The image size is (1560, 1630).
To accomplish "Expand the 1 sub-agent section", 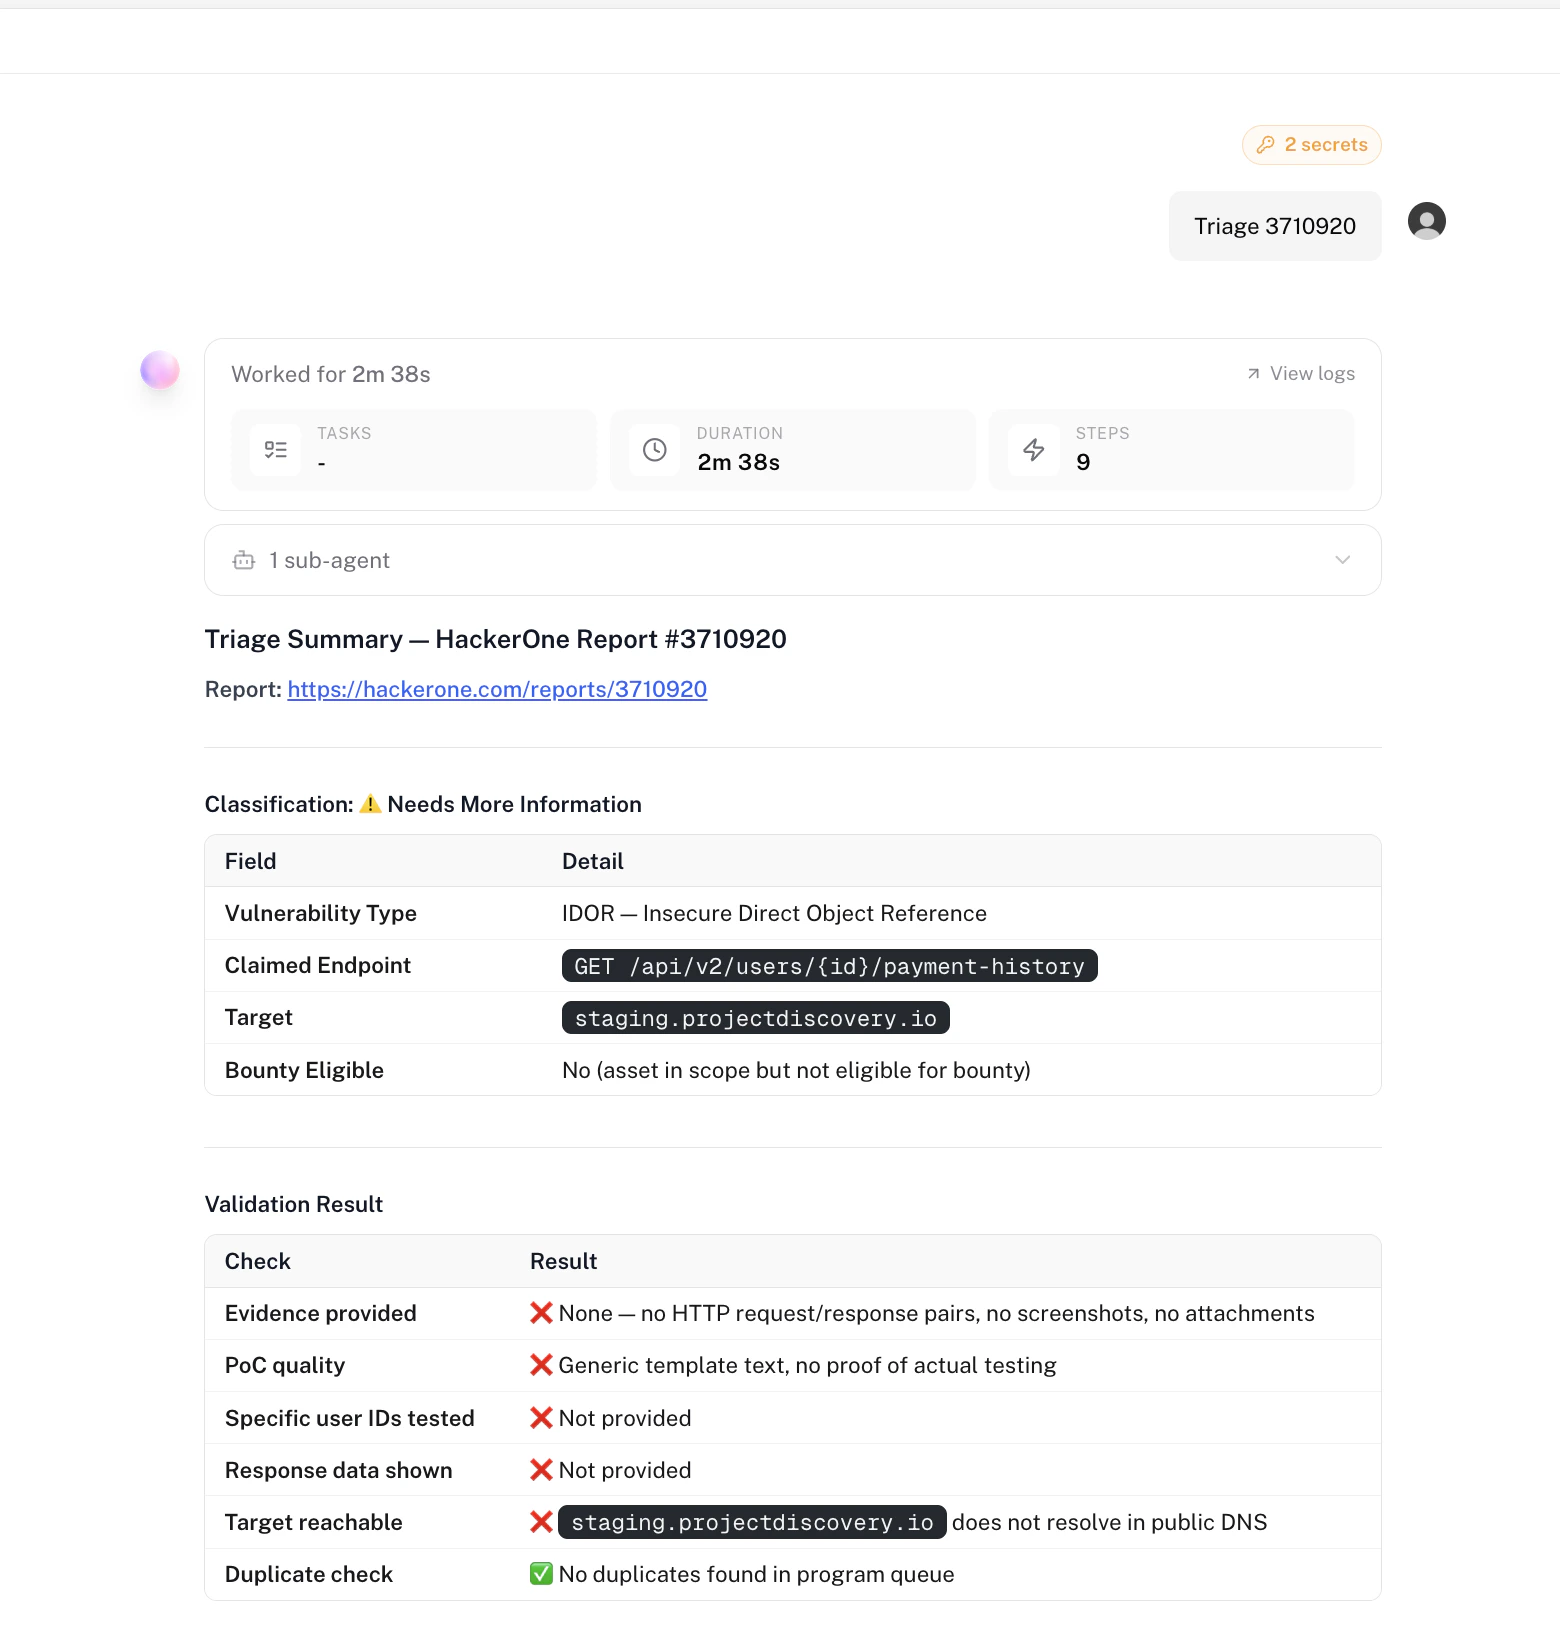I will [792, 560].
